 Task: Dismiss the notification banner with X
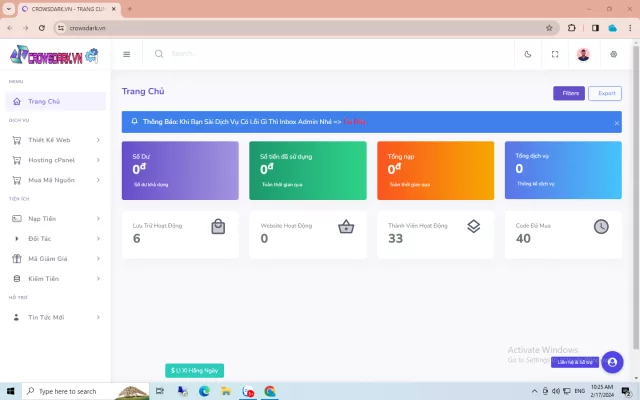point(616,123)
